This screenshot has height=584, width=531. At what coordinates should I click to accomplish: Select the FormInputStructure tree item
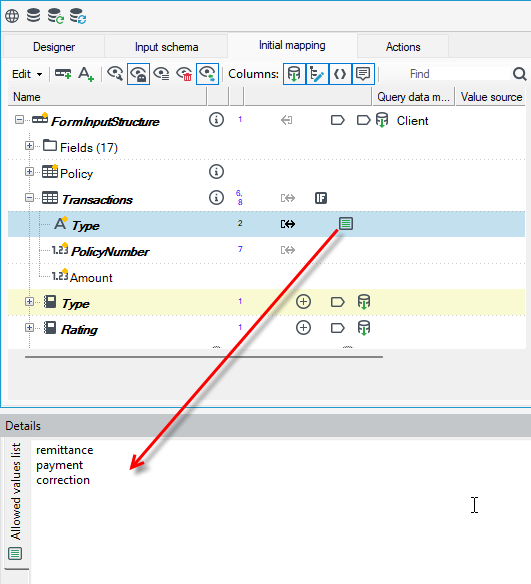click(x=105, y=121)
